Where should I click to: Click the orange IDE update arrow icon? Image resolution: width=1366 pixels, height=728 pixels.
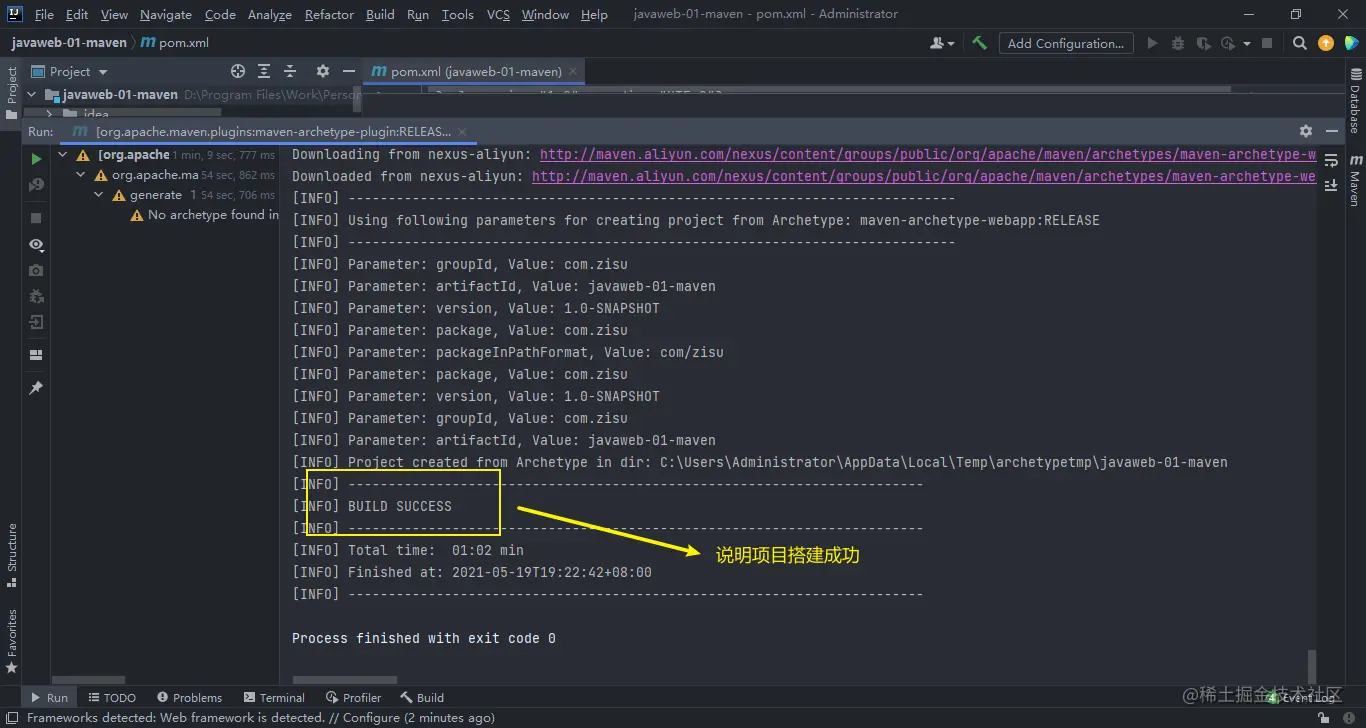click(1326, 43)
